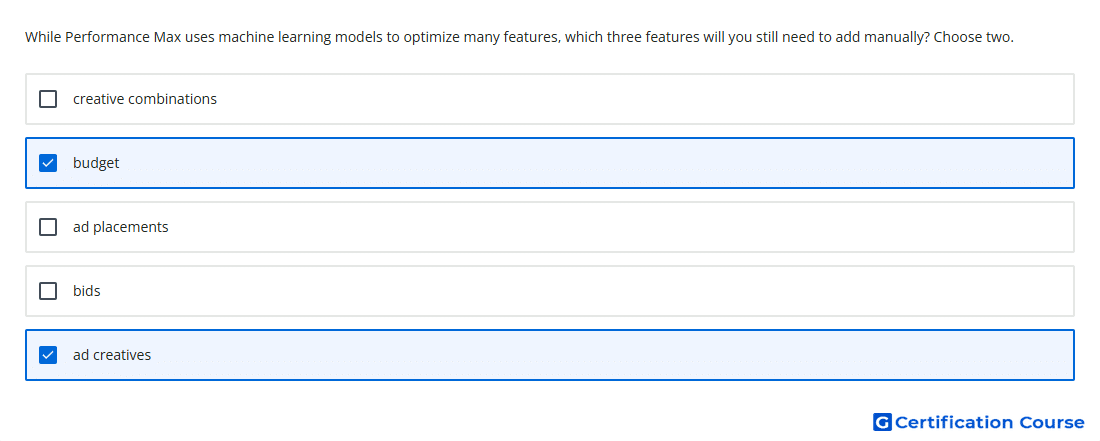
Task: Enable the bids checkbox
Action: pyautogui.click(x=48, y=291)
